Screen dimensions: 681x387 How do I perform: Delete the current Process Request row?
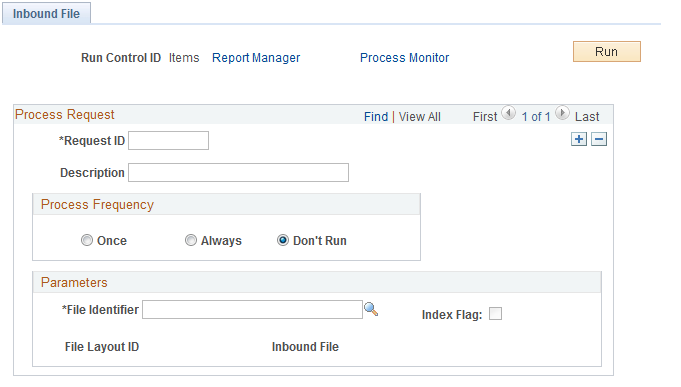coord(599,139)
